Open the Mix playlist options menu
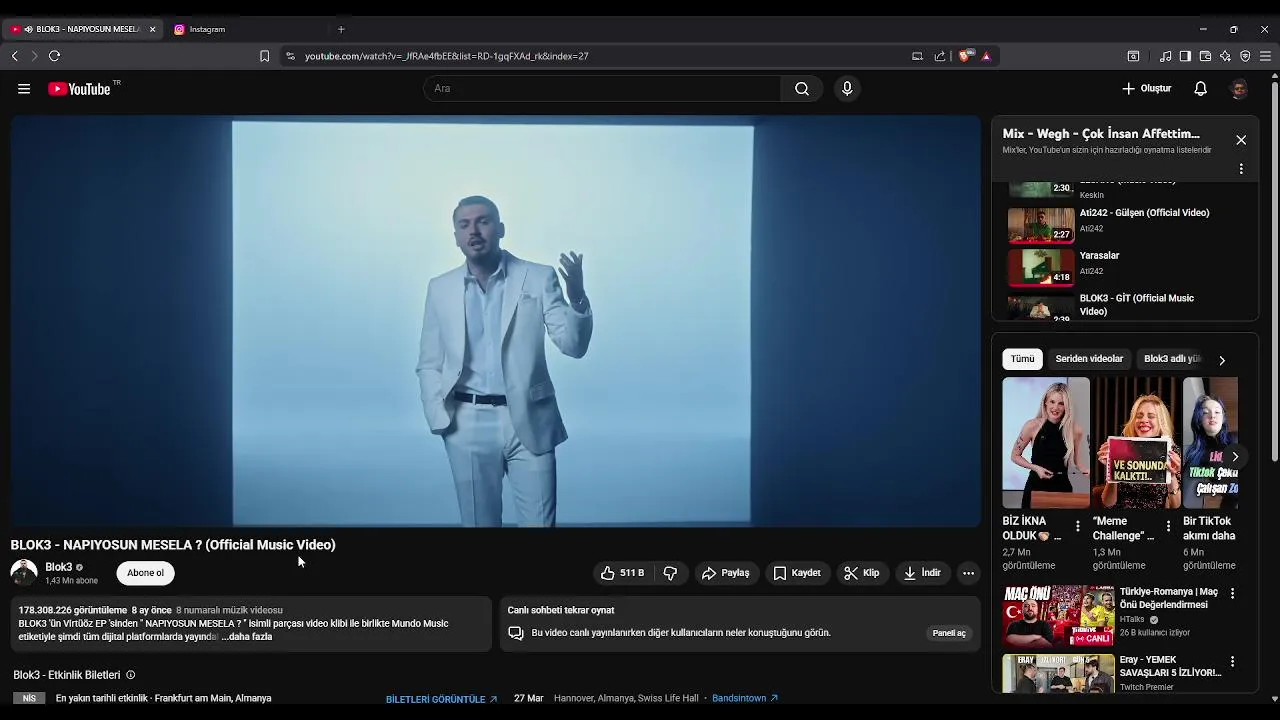Screen dimensions: 1280x720 coord(1241,169)
